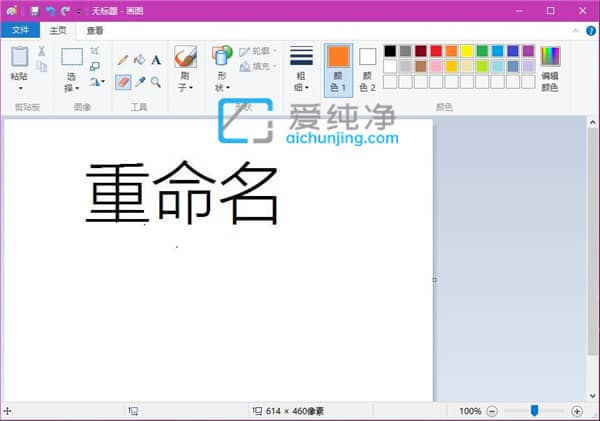Click the Crop icon

[x=95, y=51]
